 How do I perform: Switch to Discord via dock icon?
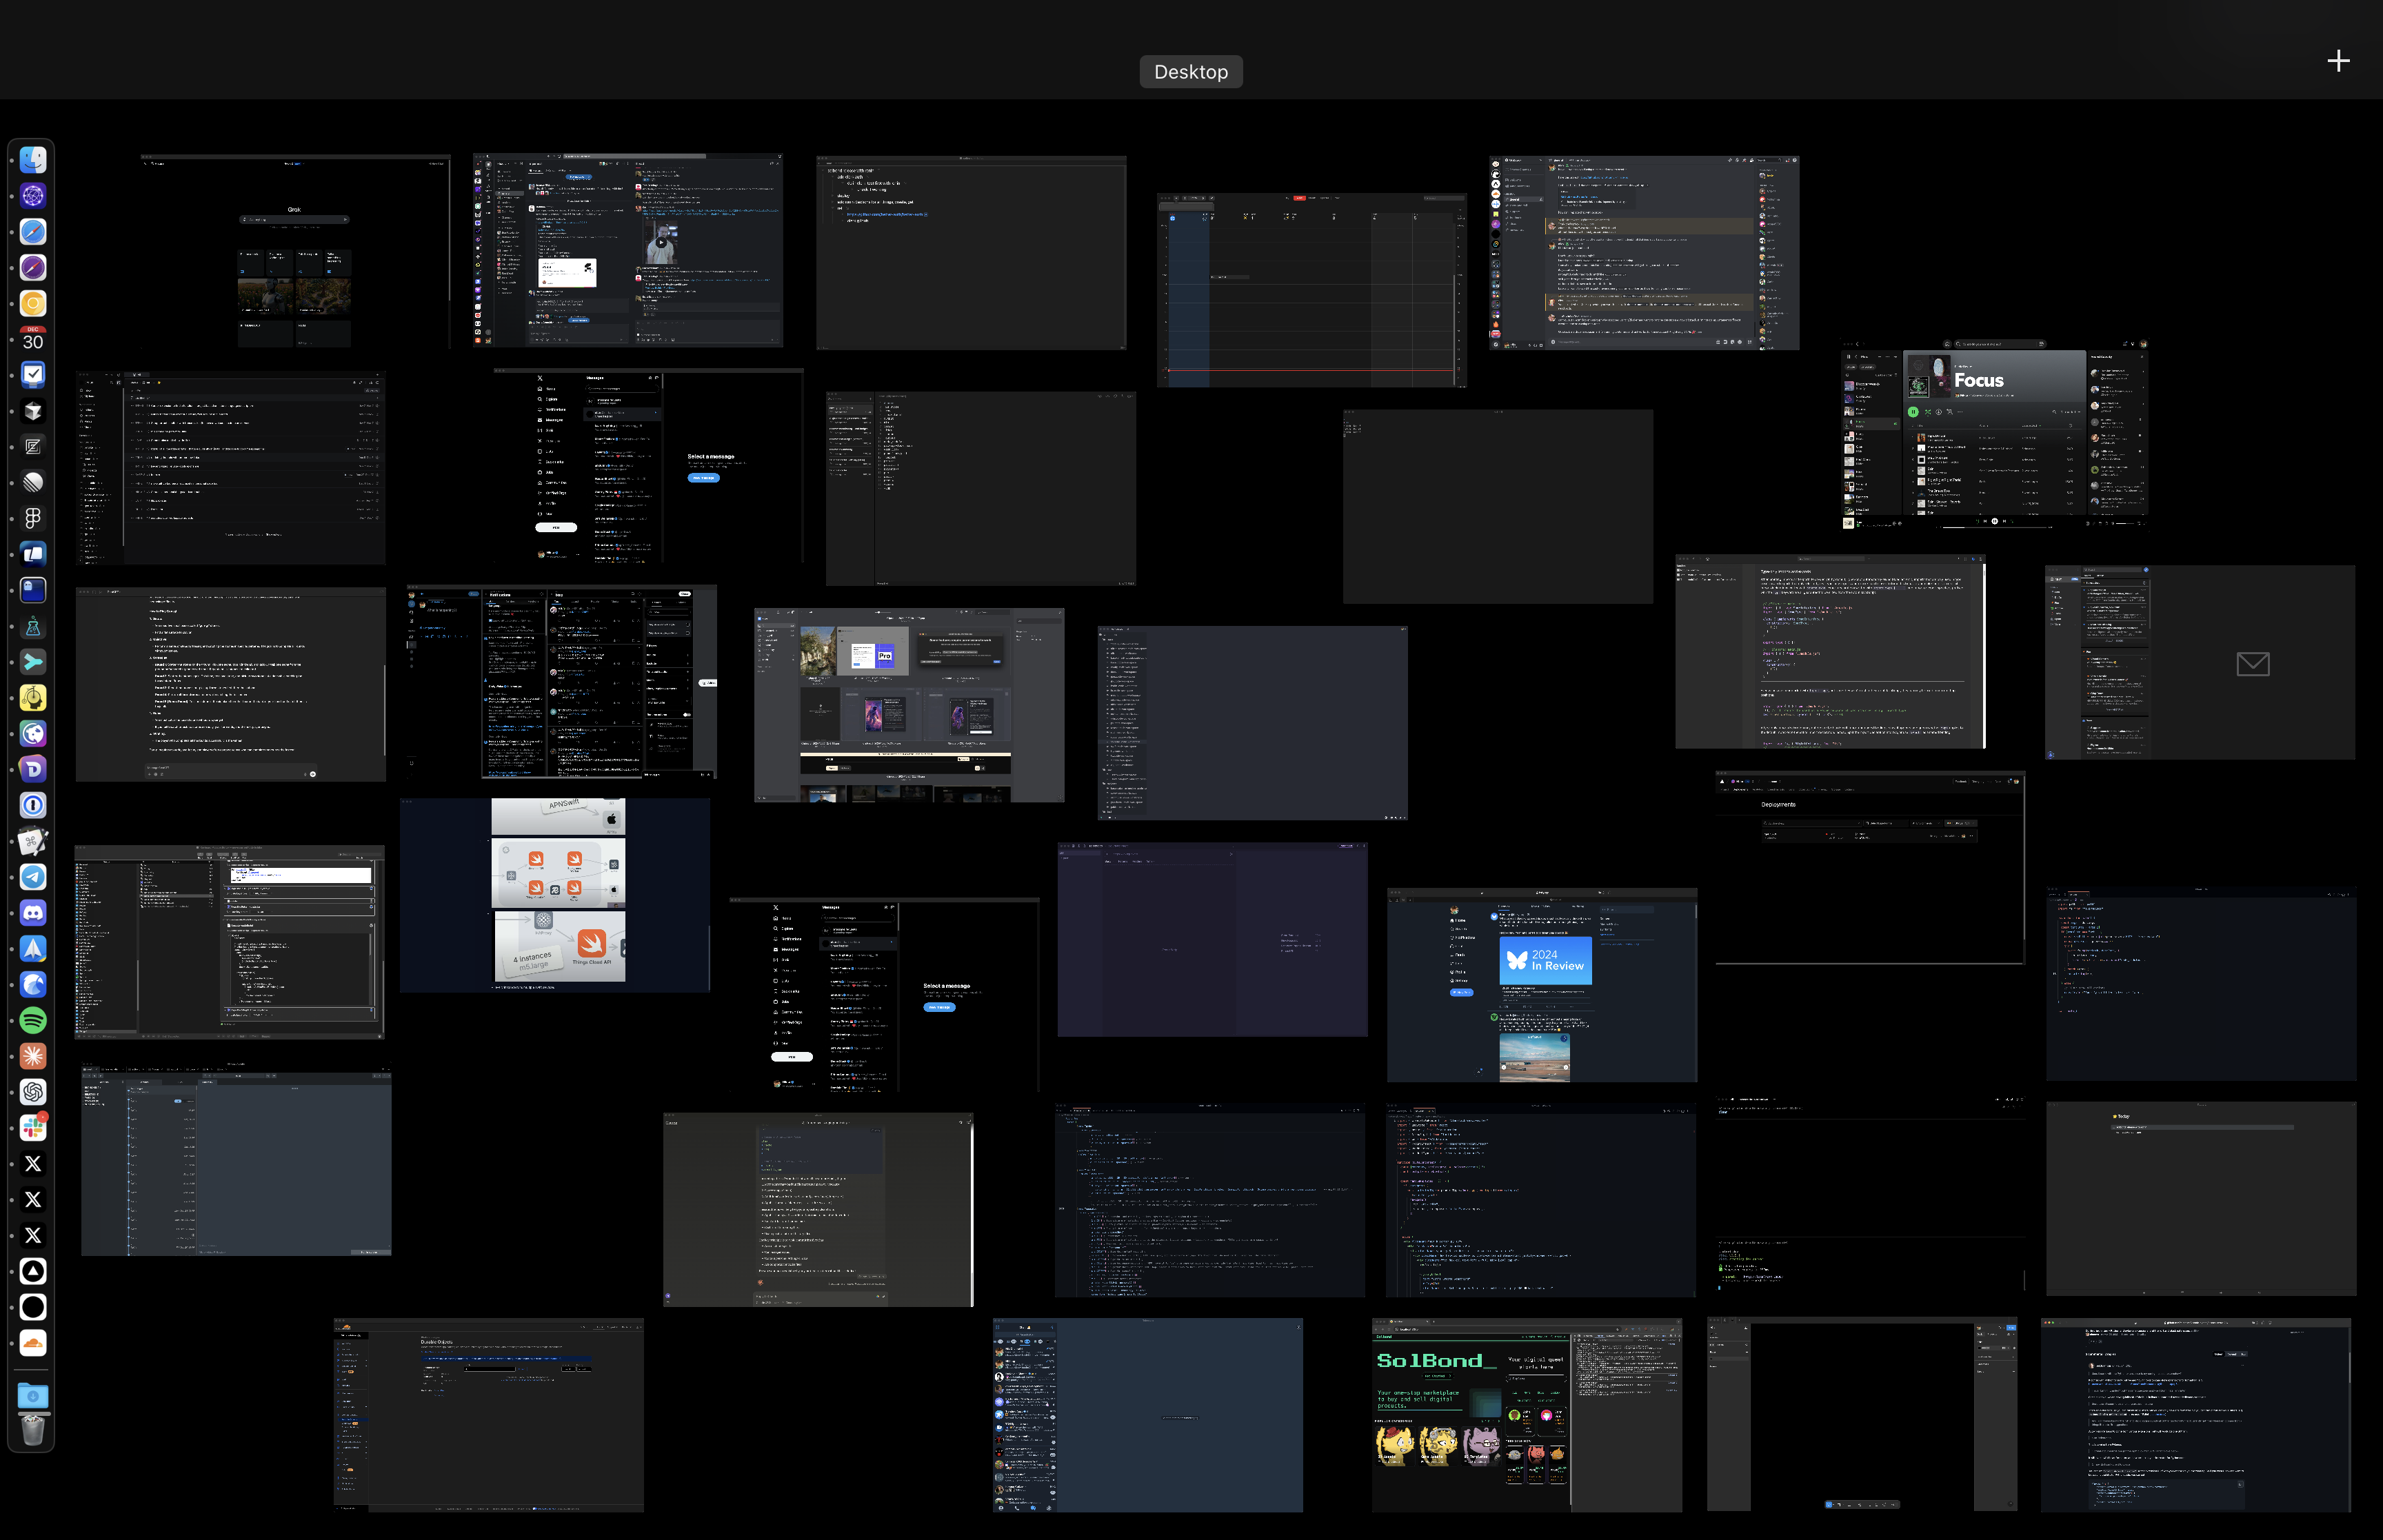(33, 913)
